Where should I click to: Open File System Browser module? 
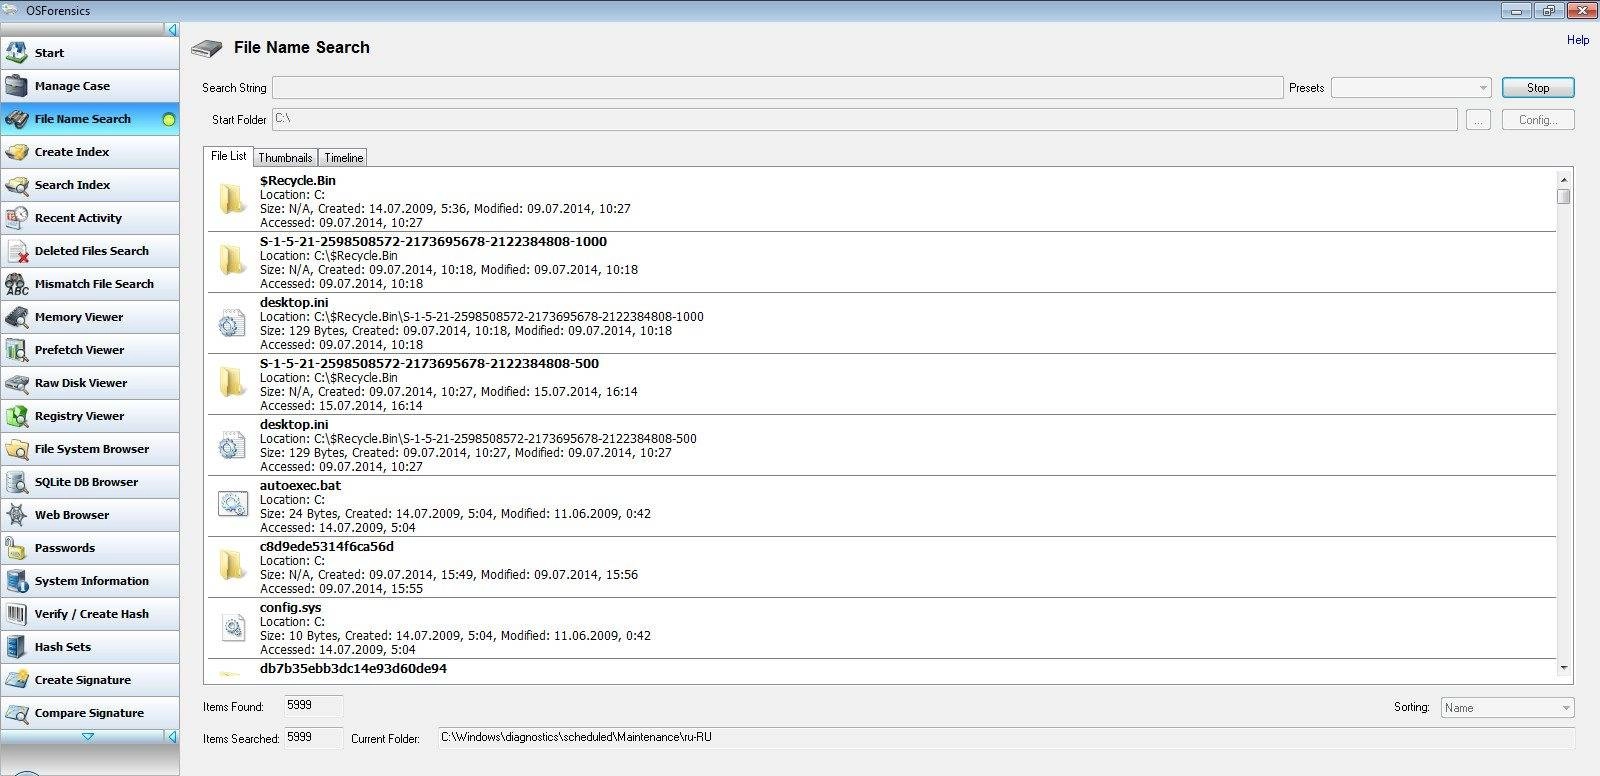point(90,449)
